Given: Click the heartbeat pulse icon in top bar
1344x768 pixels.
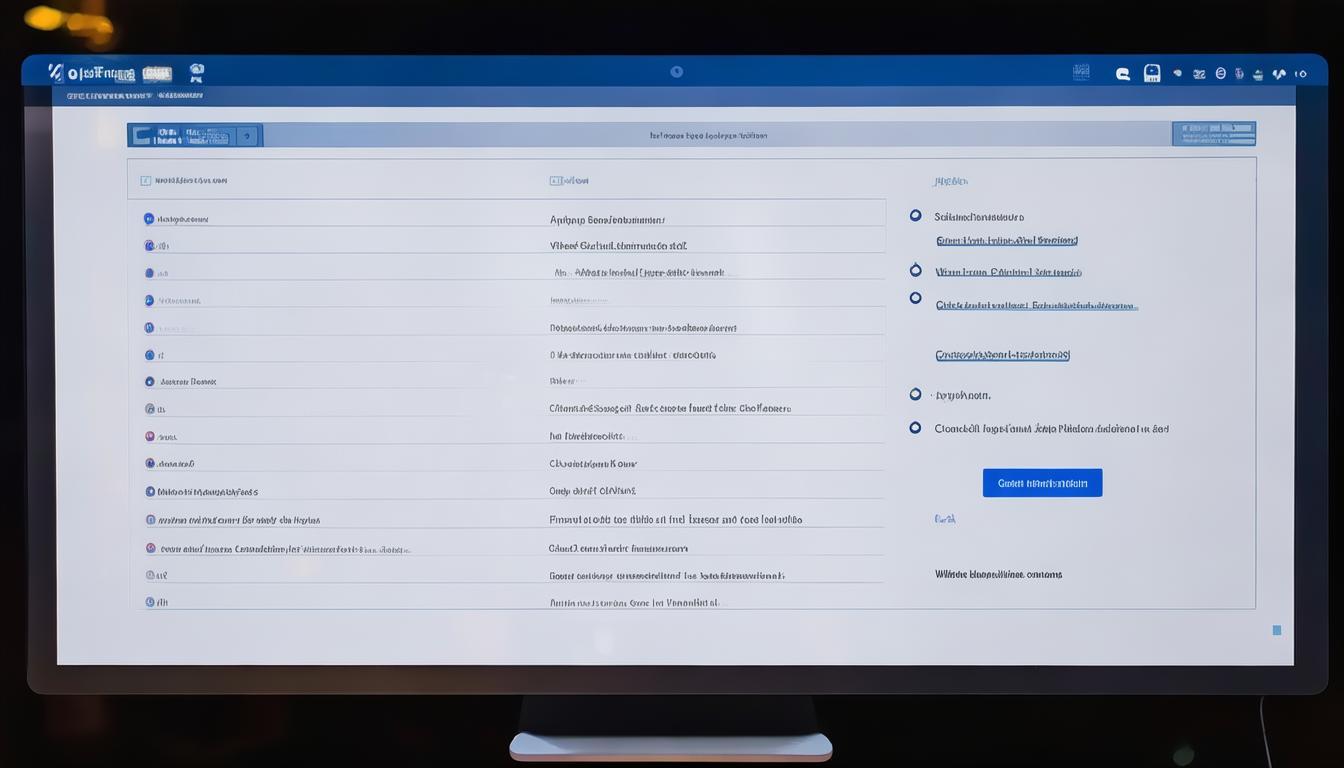Looking at the screenshot, I should (x=1279, y=73).
